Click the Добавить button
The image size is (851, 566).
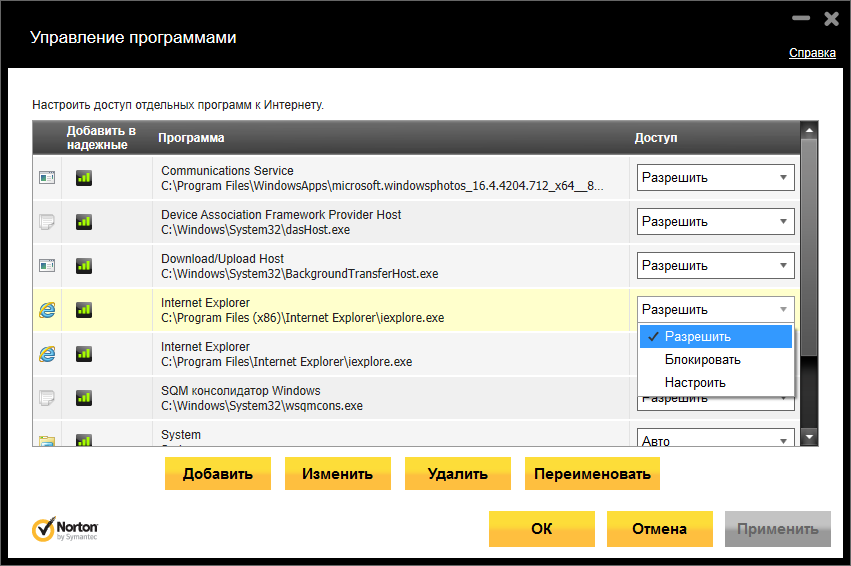[218, 474]
